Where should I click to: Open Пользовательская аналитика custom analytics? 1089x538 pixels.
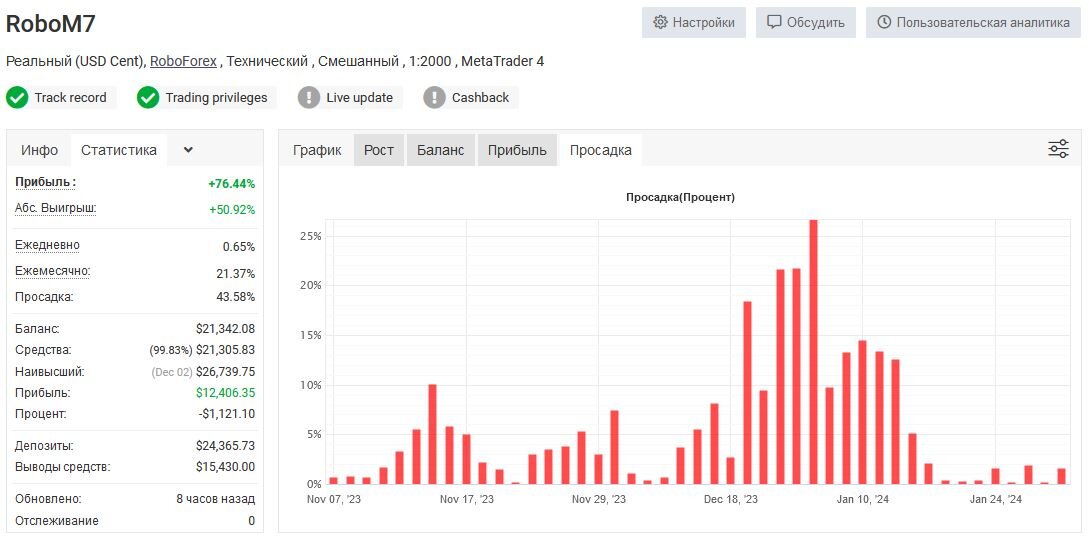tap(973, 22)
